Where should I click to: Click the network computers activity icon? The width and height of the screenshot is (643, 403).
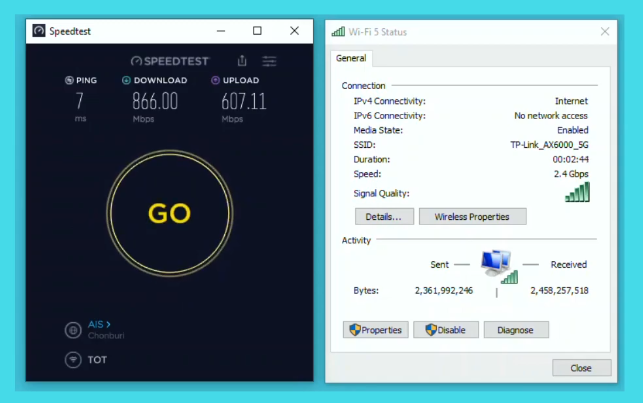498,266
